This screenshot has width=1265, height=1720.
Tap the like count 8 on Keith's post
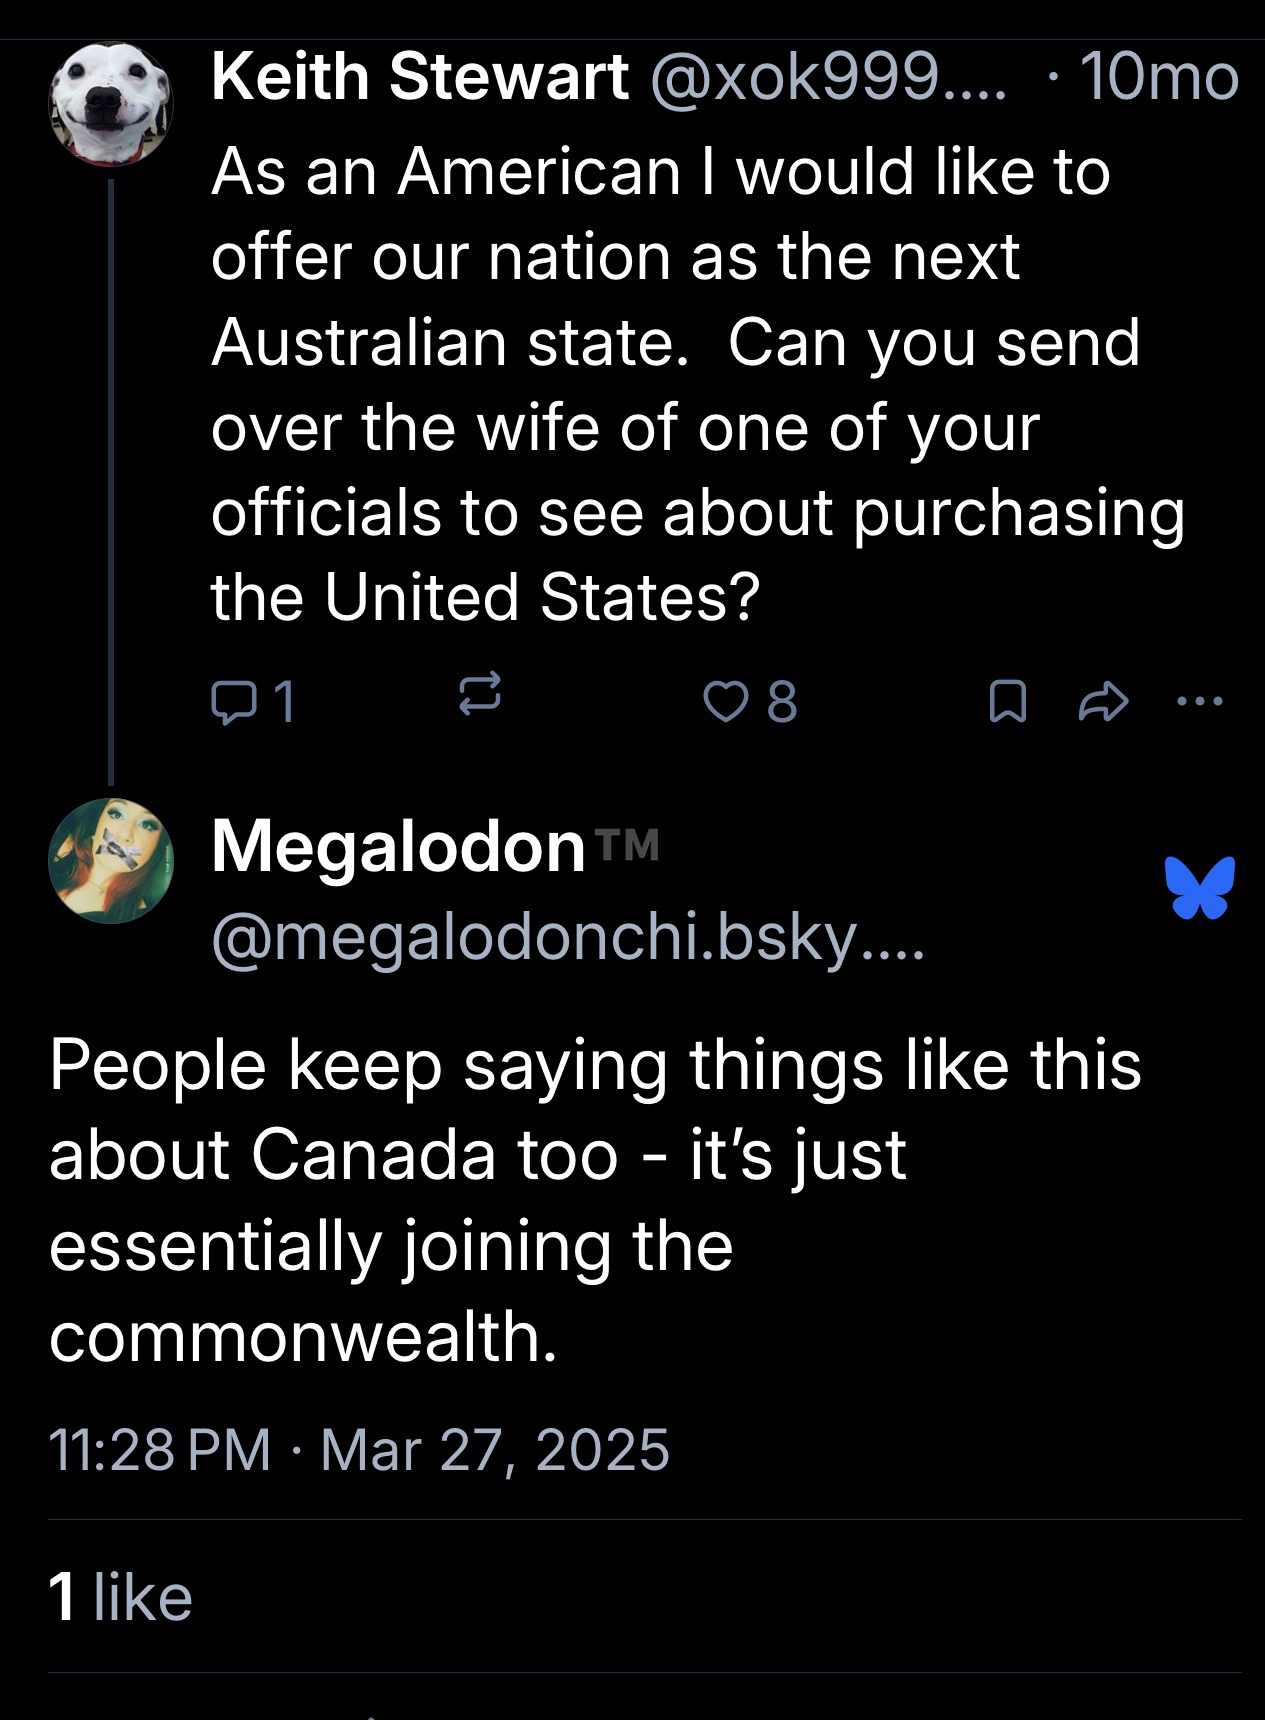coord(782,701)
